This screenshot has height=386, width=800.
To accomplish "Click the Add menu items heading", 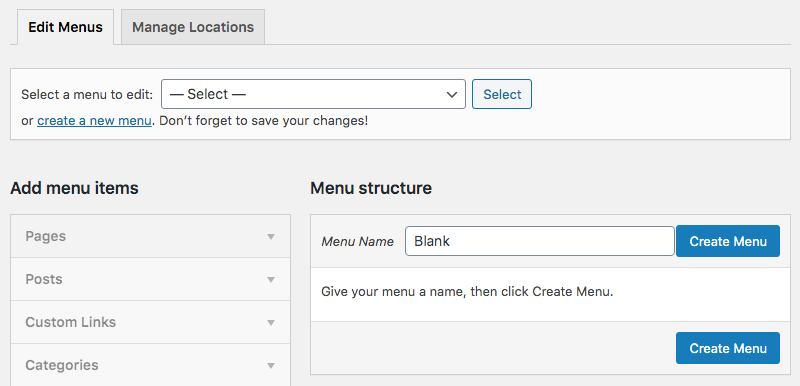I will click(x=74, y=188).
